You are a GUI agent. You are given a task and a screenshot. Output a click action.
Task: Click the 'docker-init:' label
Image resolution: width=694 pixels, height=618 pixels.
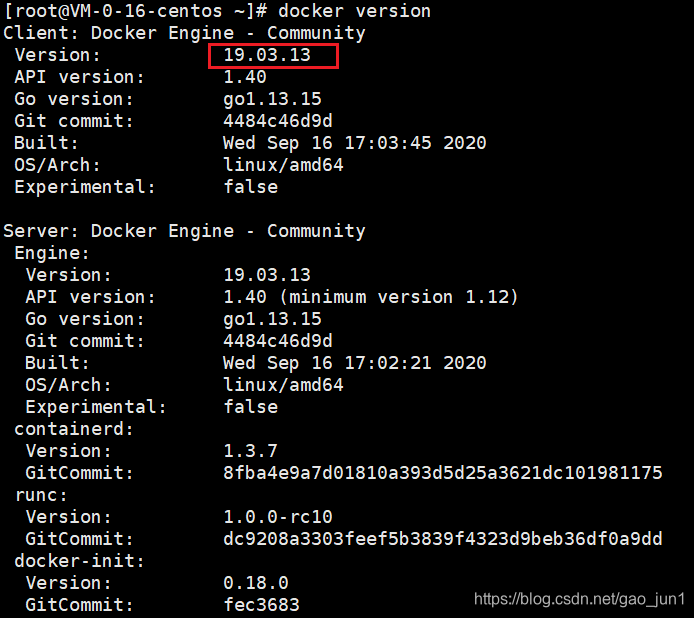click(x=79, y=561)
